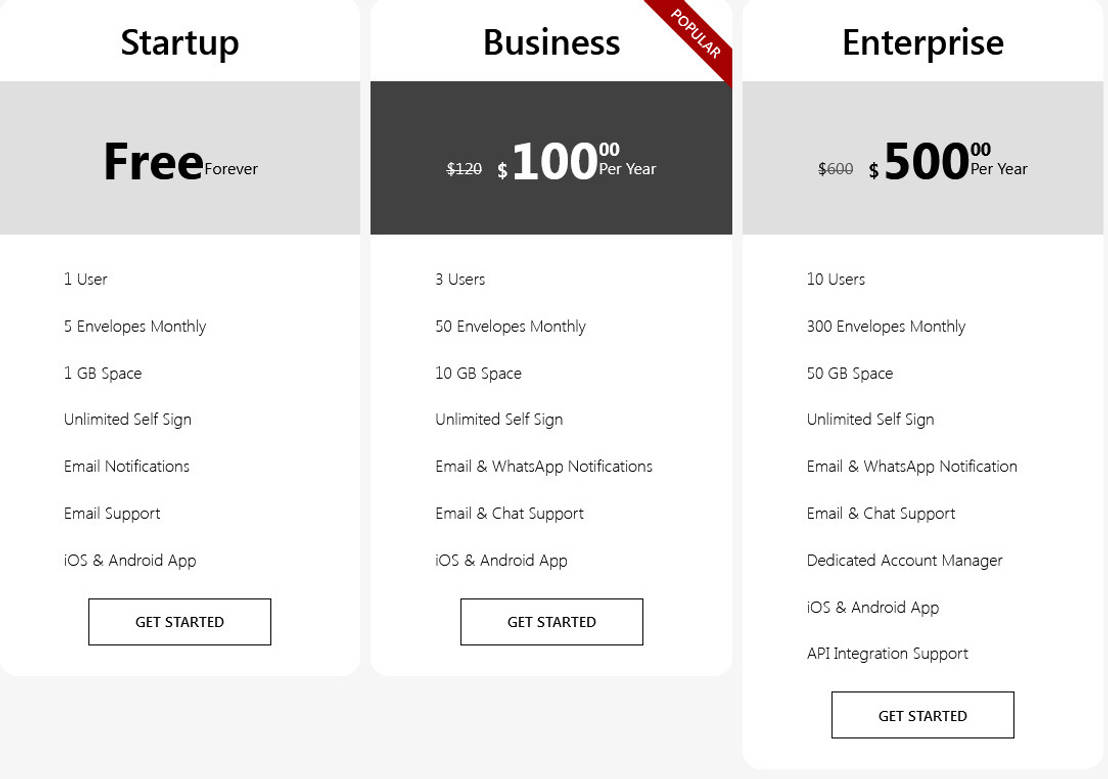Click 50 Envelopes Monthly under Business

[510, 326]
